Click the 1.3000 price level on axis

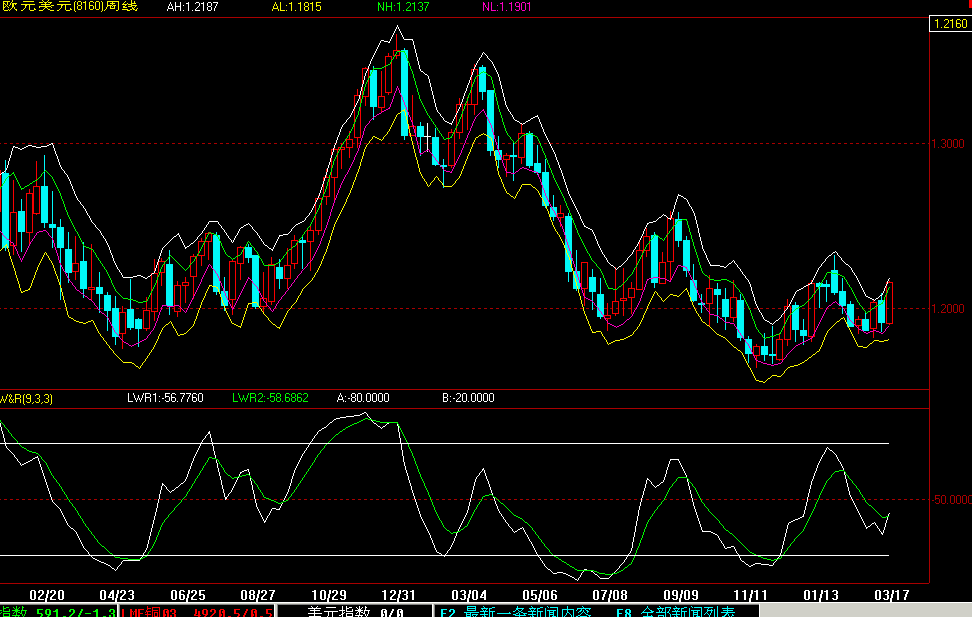pos(948,144)
